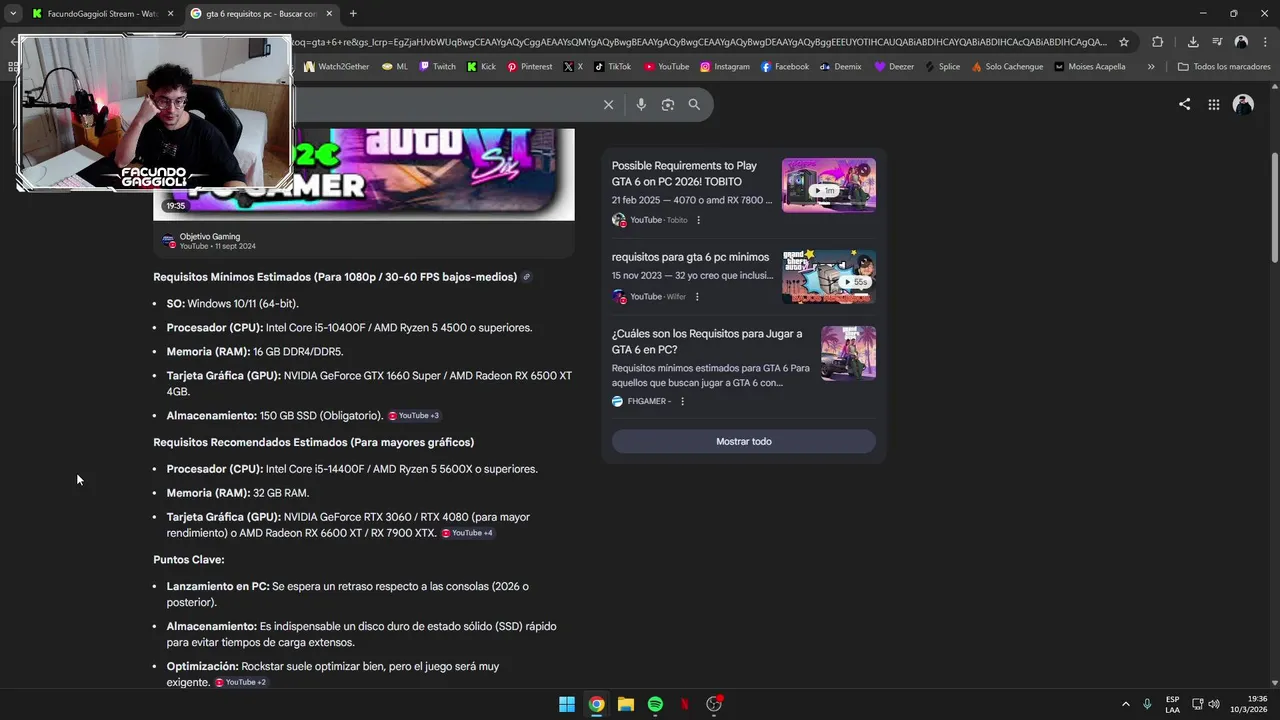Open the Splice bookmark
Screen dimensions: 1280x720
pyautogui.click(x=941, y=67)
